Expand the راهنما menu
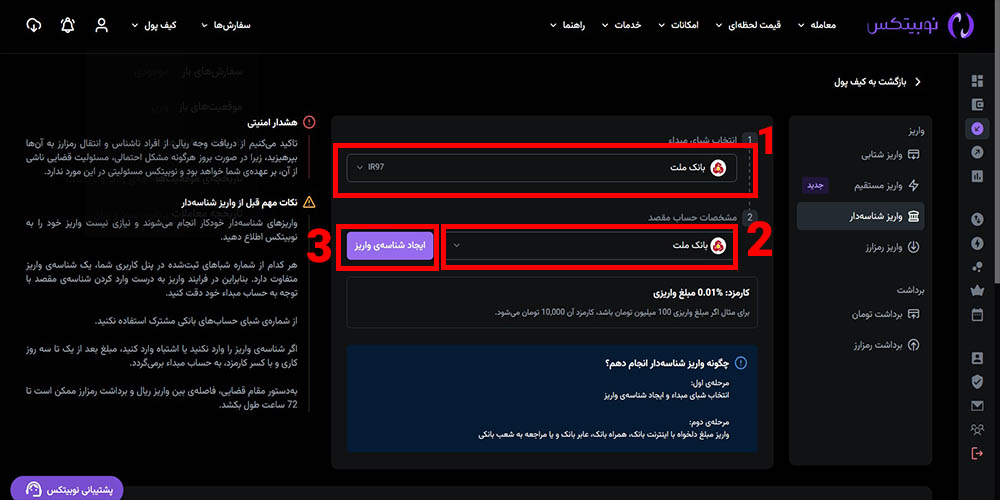This screenshot has width=1000, height=500. (x=568, y=26)
